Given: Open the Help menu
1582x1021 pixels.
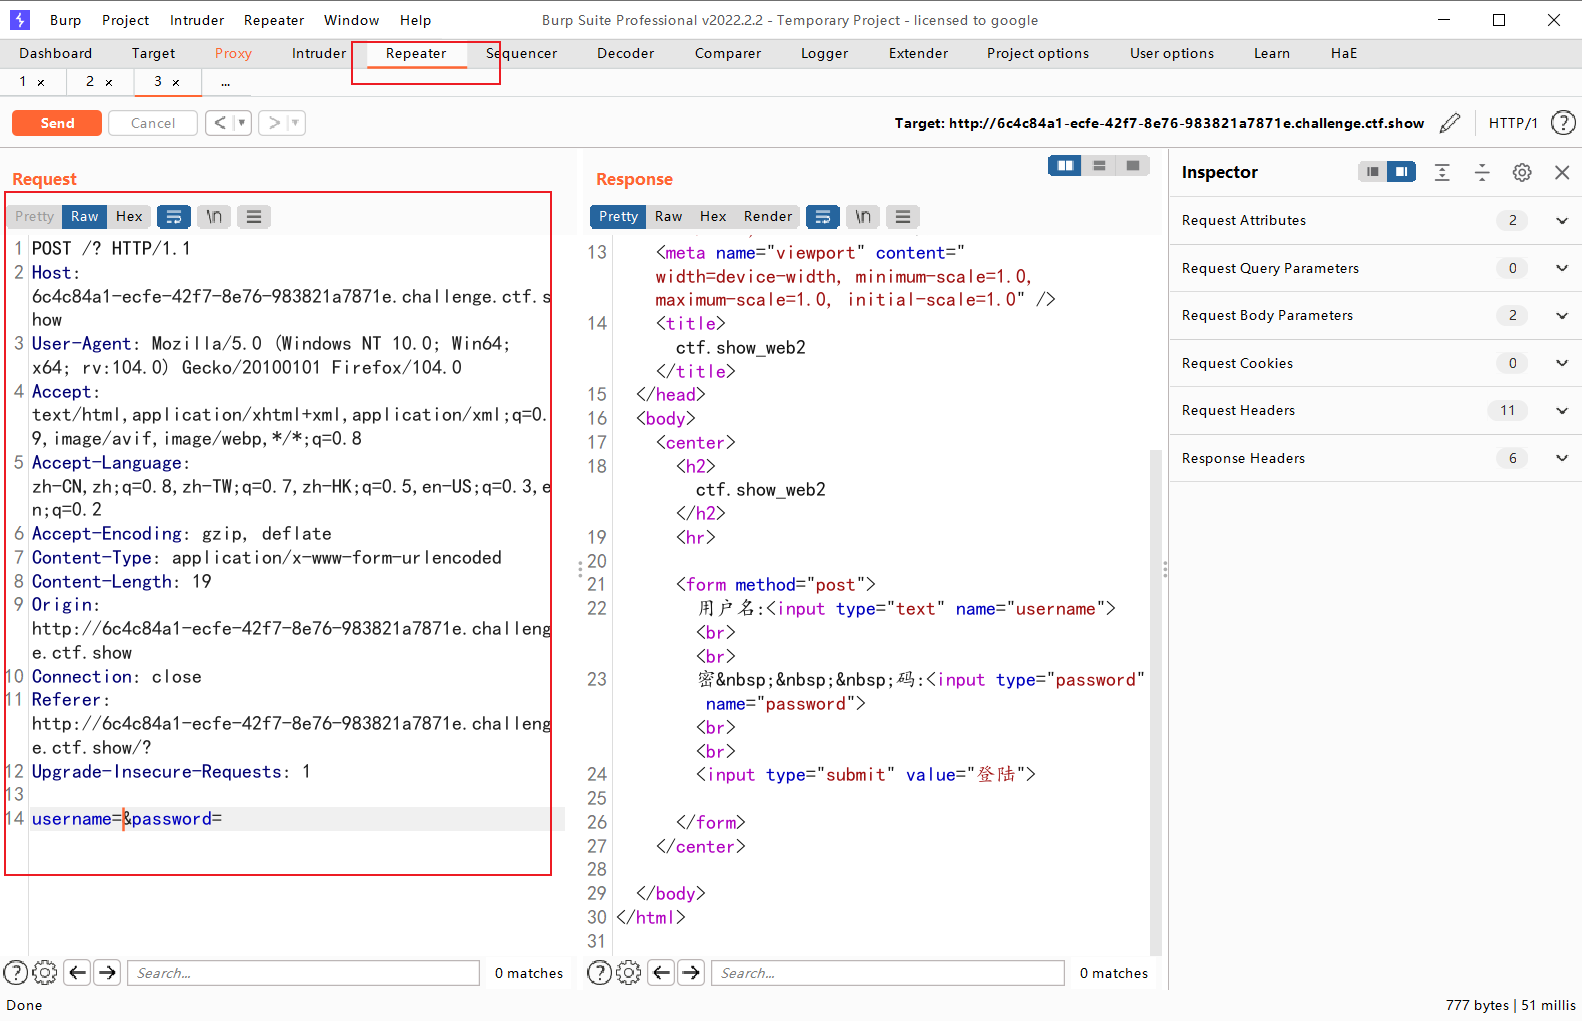Looking at the screenshot, I should 415,20.
